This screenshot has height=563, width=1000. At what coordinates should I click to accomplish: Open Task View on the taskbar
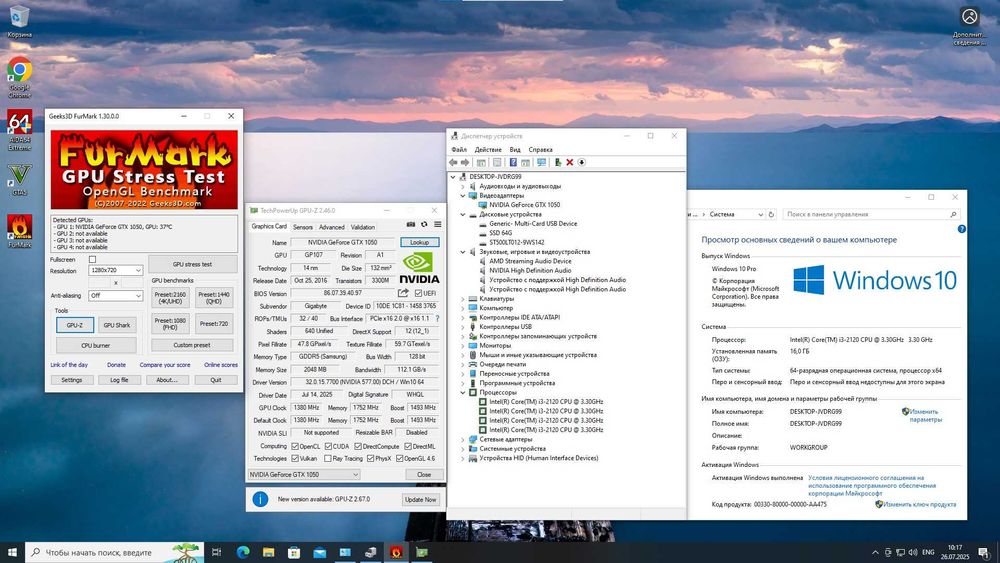point(216,552)
